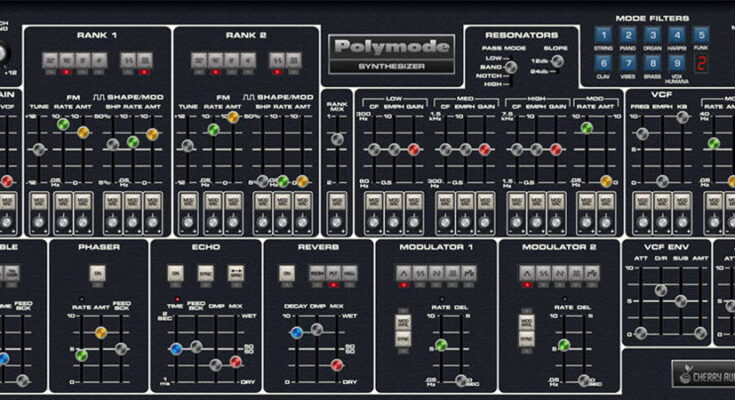This screenshot has height=400, width=735.
Task: Select the Reverb ROOM type button
Action: [317, 272]
